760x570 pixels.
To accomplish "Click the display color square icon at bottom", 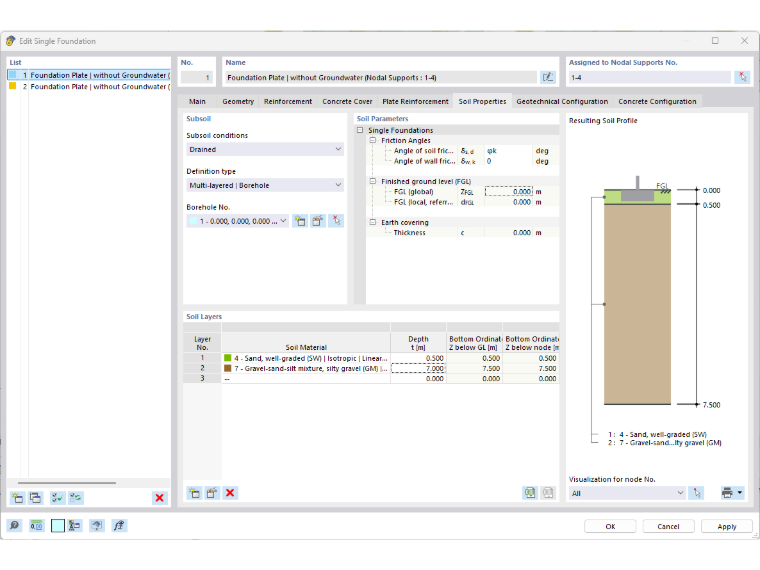I will (x=58, y=525).
